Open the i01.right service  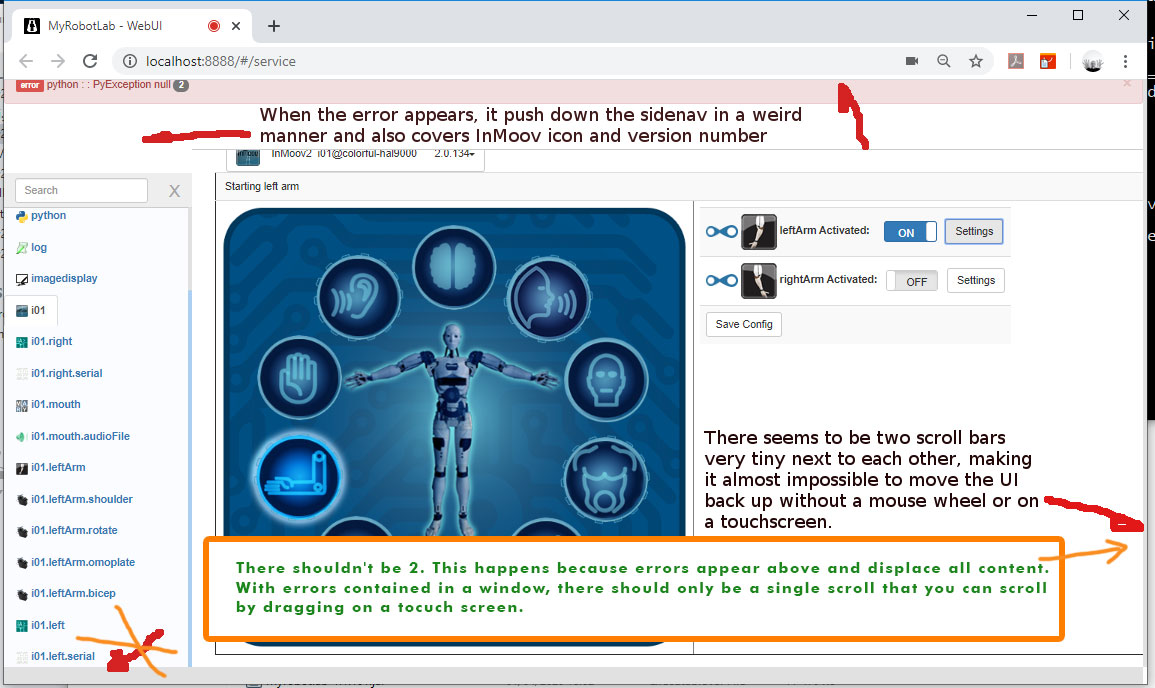[52, 342]
